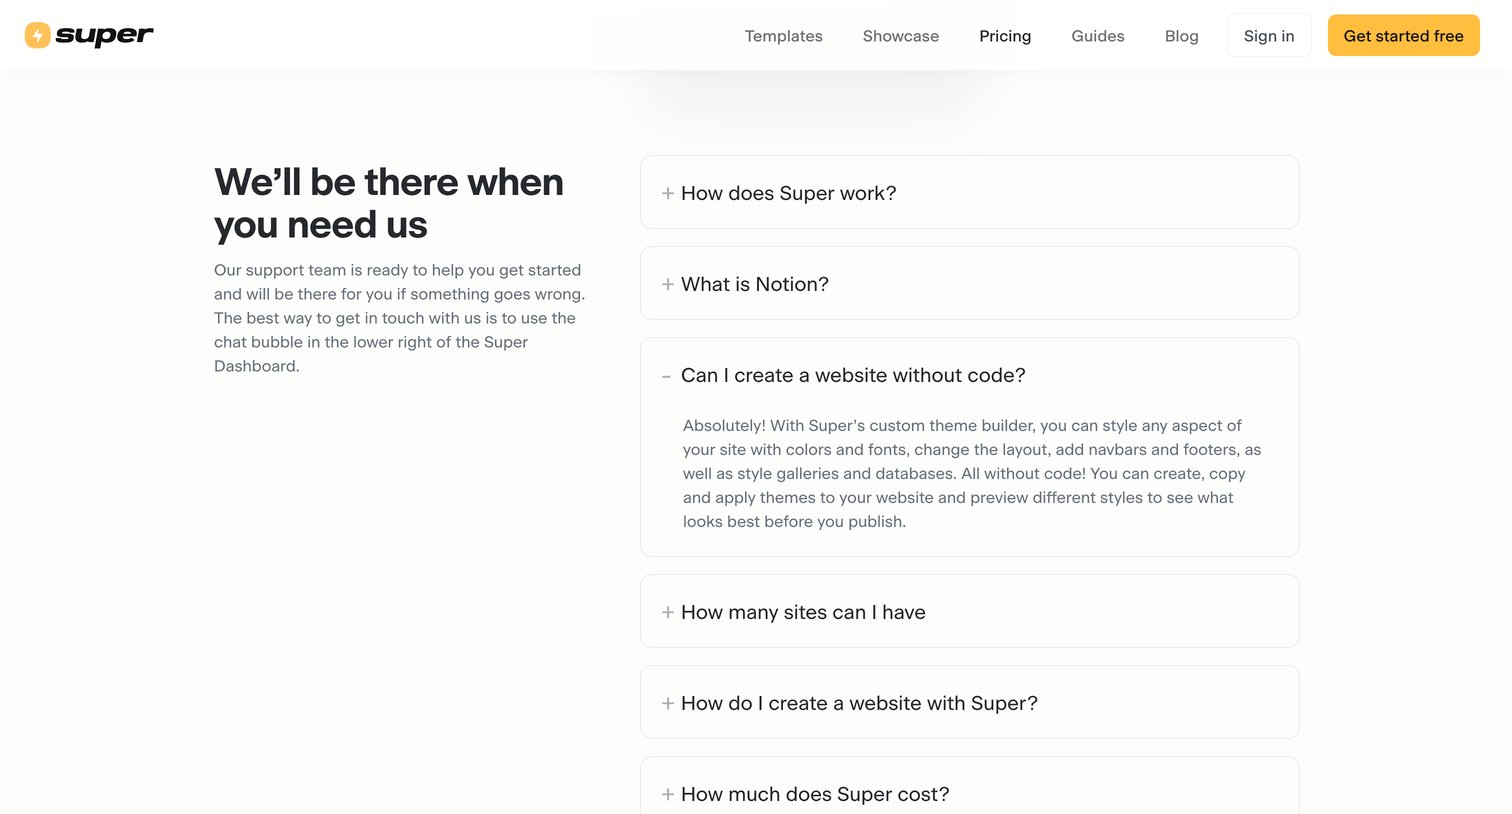This screenshot has height=814, width=1512.
Task: Click the plus icon beside 'How many sites can I have'
Action: pos(667,612)
